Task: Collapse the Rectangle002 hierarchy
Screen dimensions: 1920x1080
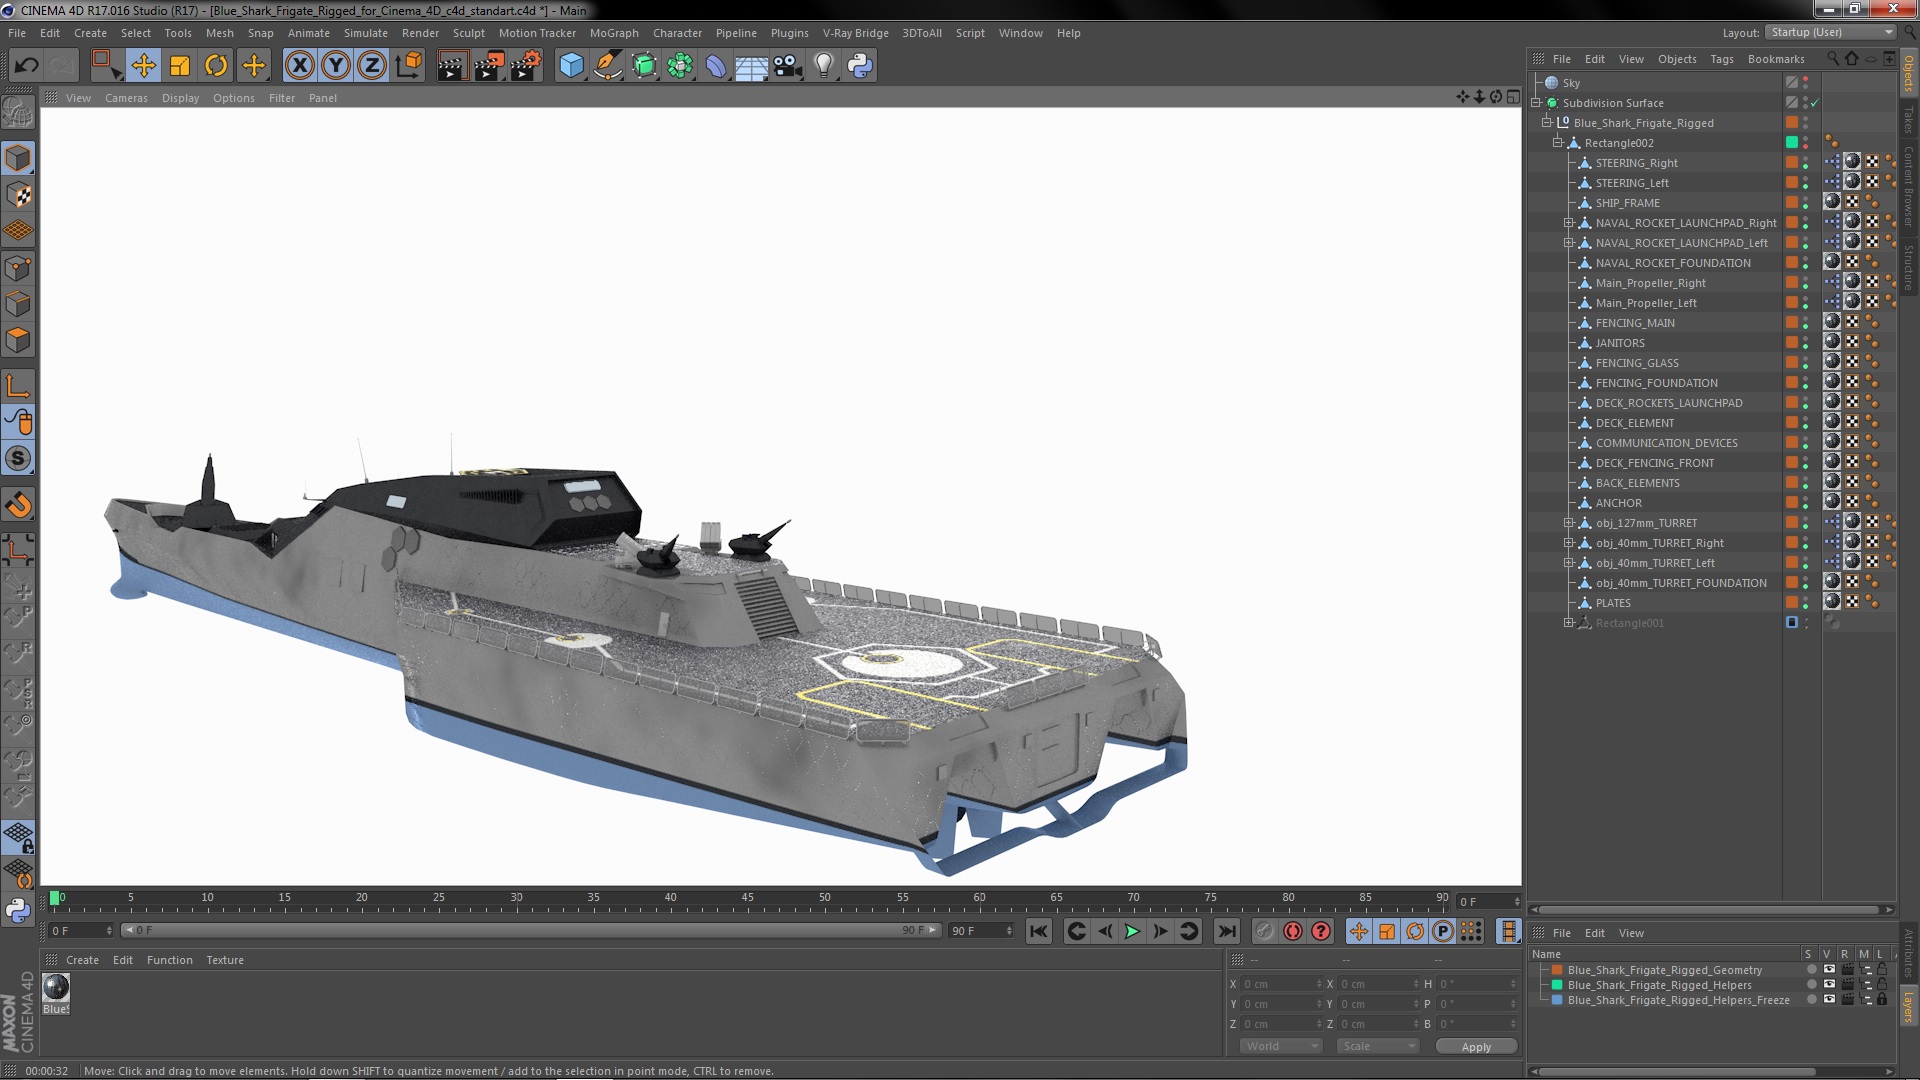Action: click(1557, 143)
